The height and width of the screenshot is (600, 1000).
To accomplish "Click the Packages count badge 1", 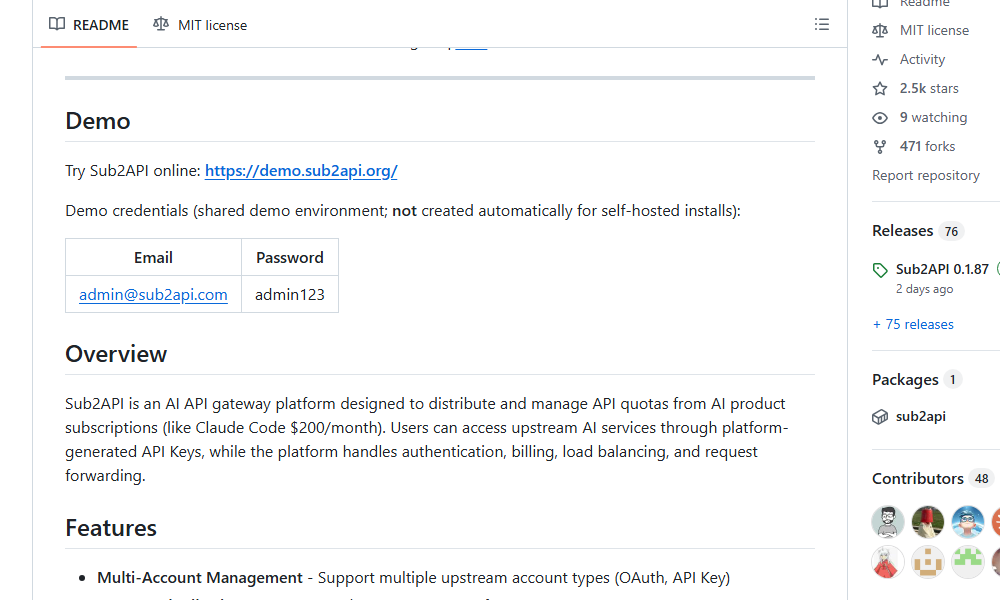I will [x=953, y=380].
